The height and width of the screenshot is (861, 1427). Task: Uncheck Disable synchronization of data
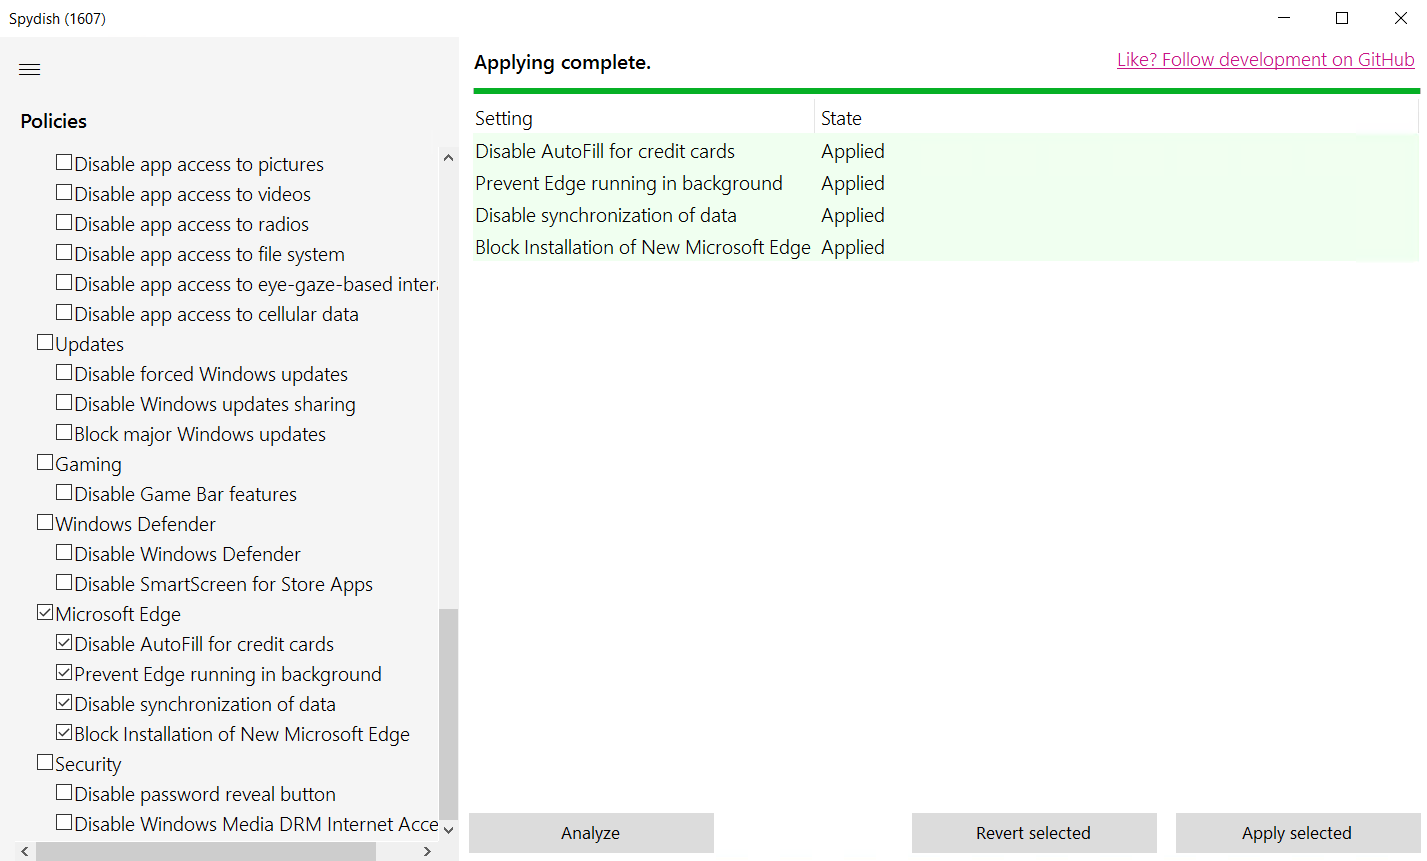(x=64, y=702)
